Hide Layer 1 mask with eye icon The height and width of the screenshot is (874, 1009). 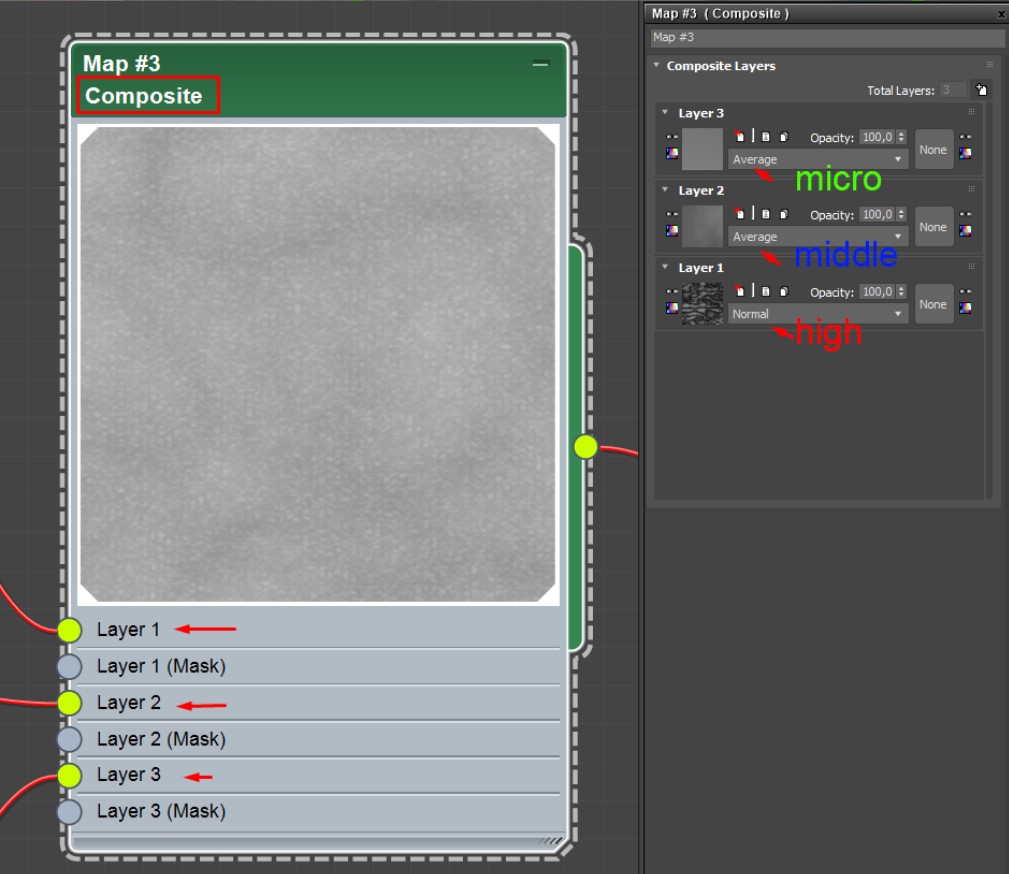(965, 291)
